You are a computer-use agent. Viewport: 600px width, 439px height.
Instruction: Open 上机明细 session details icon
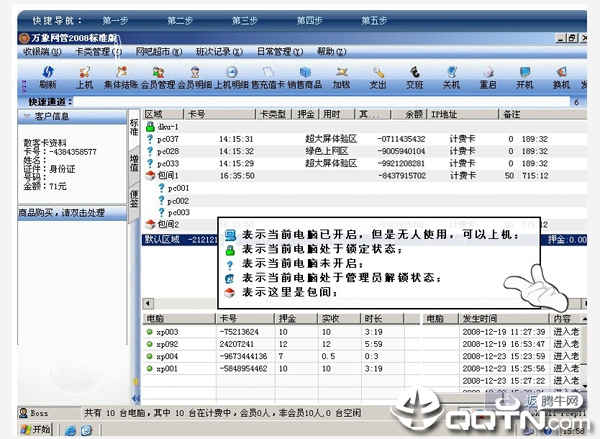tap(231, 72)
